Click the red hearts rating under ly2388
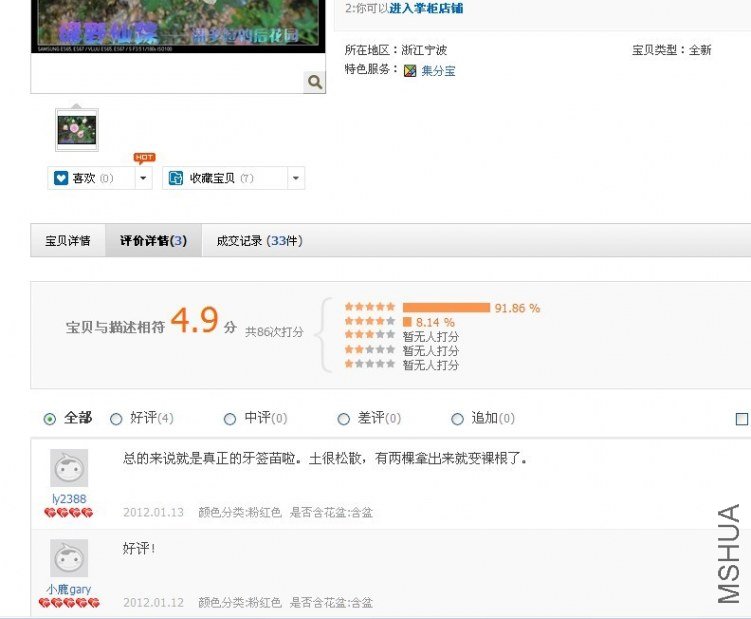This screenshot has height=619, width=751. (x=68, y=513)
